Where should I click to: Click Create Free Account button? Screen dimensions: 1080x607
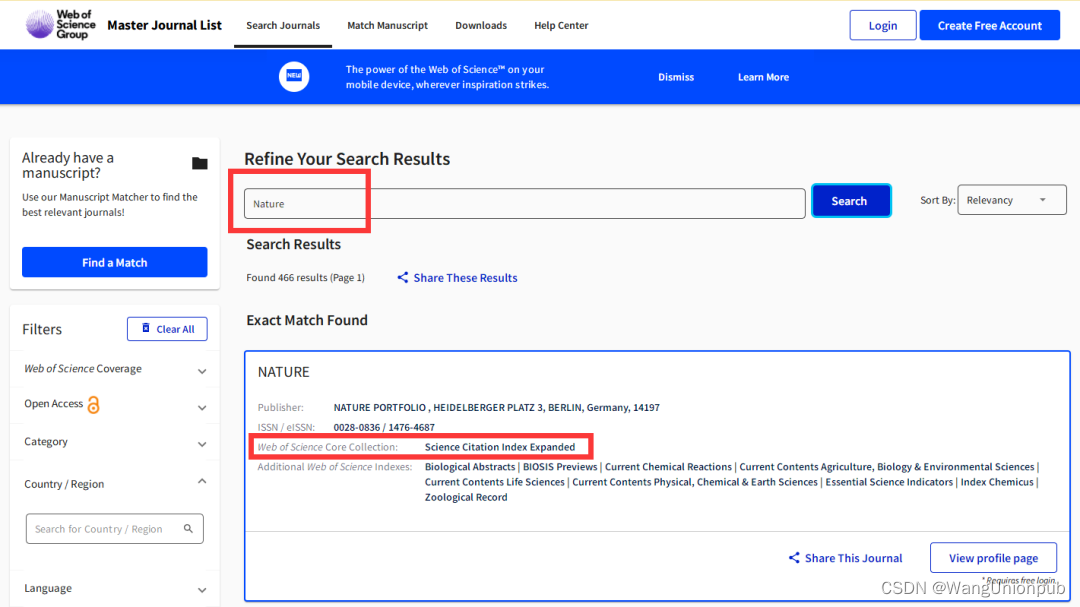(990, 25)
